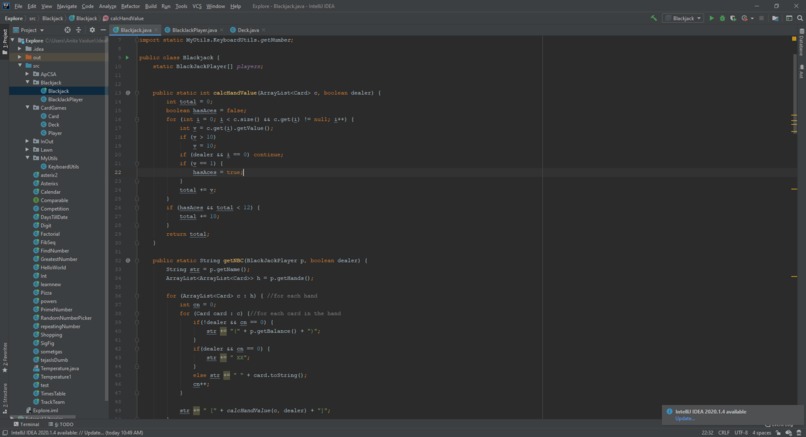This screenshot has width=806, height=437.
Task: Expand the out folder
Action: pos(20,57)
